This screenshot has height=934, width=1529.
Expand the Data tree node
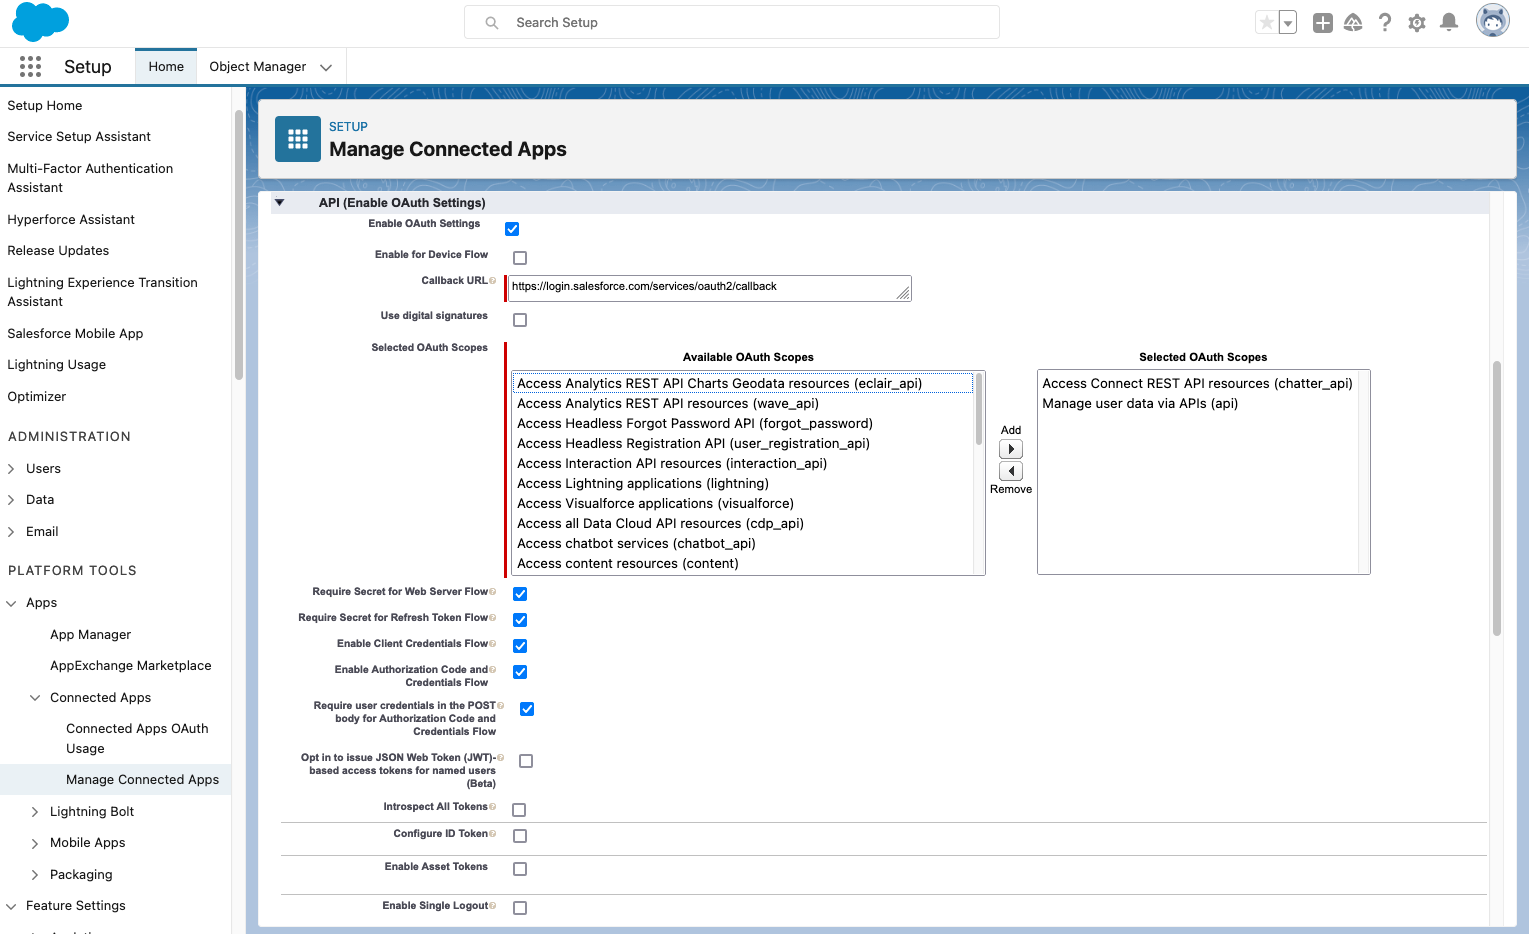[11, 500]
